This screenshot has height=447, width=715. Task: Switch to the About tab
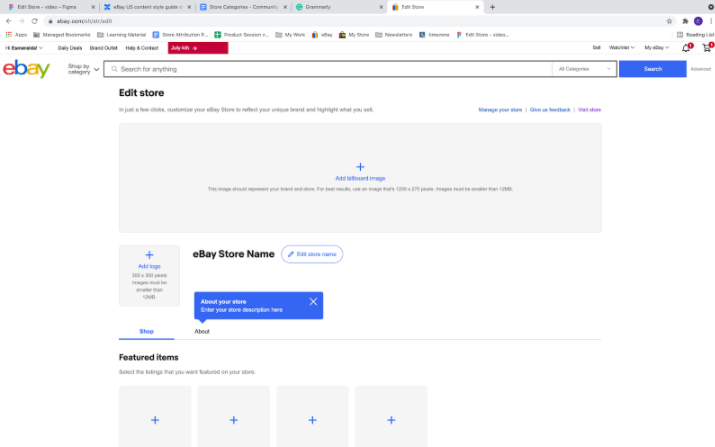tap(202, 331)
